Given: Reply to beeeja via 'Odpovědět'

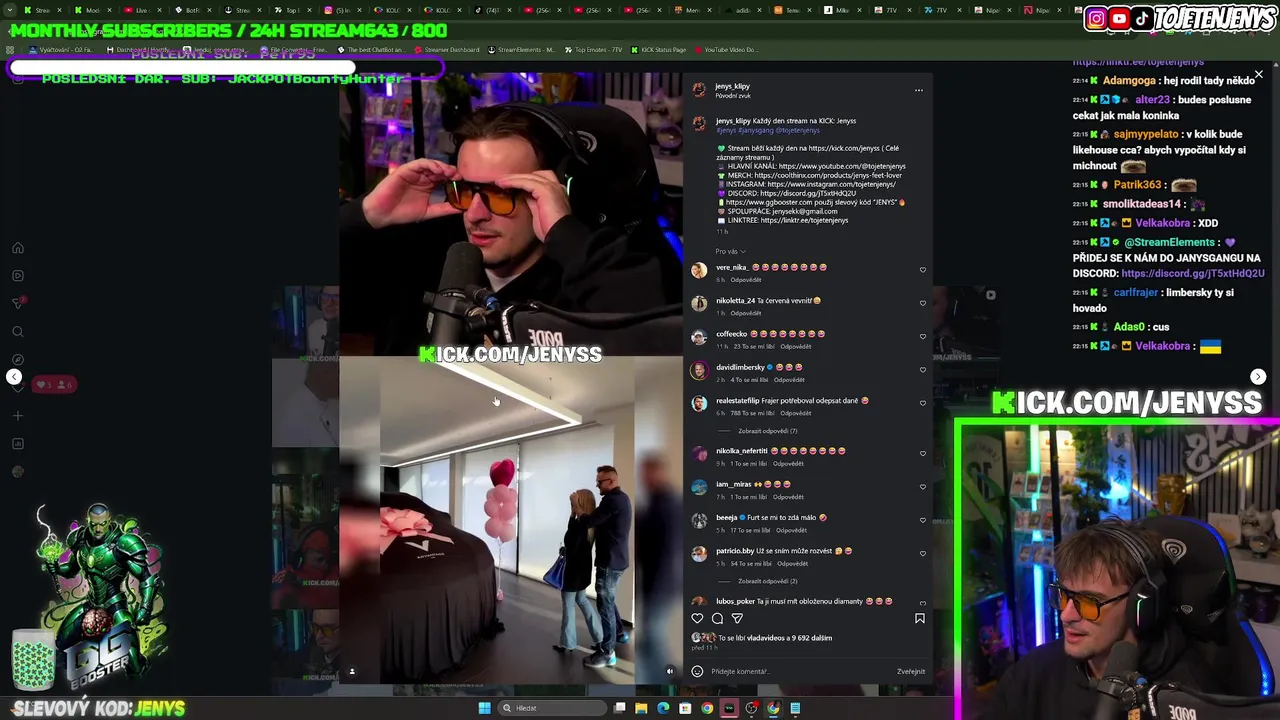Looking at the screenshot, I should [791, 530].
